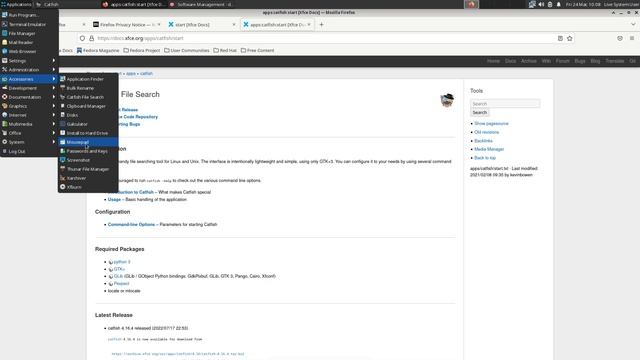Launch Terminal Emulator via its menu icon

[4, 24]
